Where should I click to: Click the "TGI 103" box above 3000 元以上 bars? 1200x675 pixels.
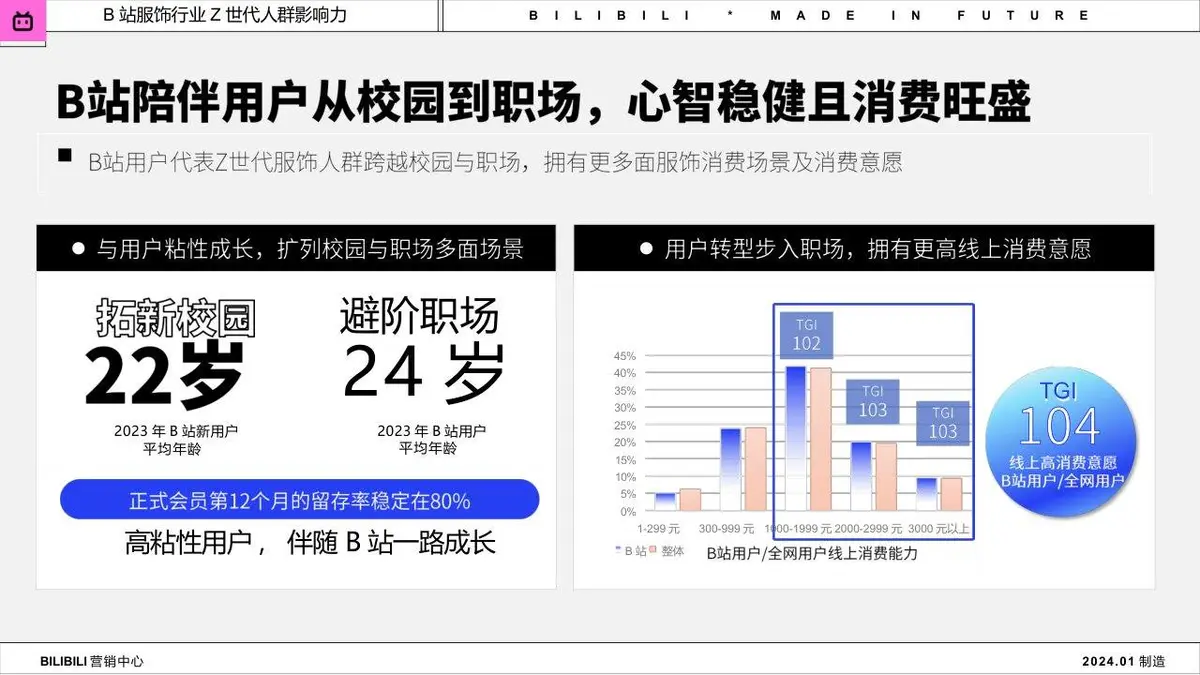[x=943, y=422]
